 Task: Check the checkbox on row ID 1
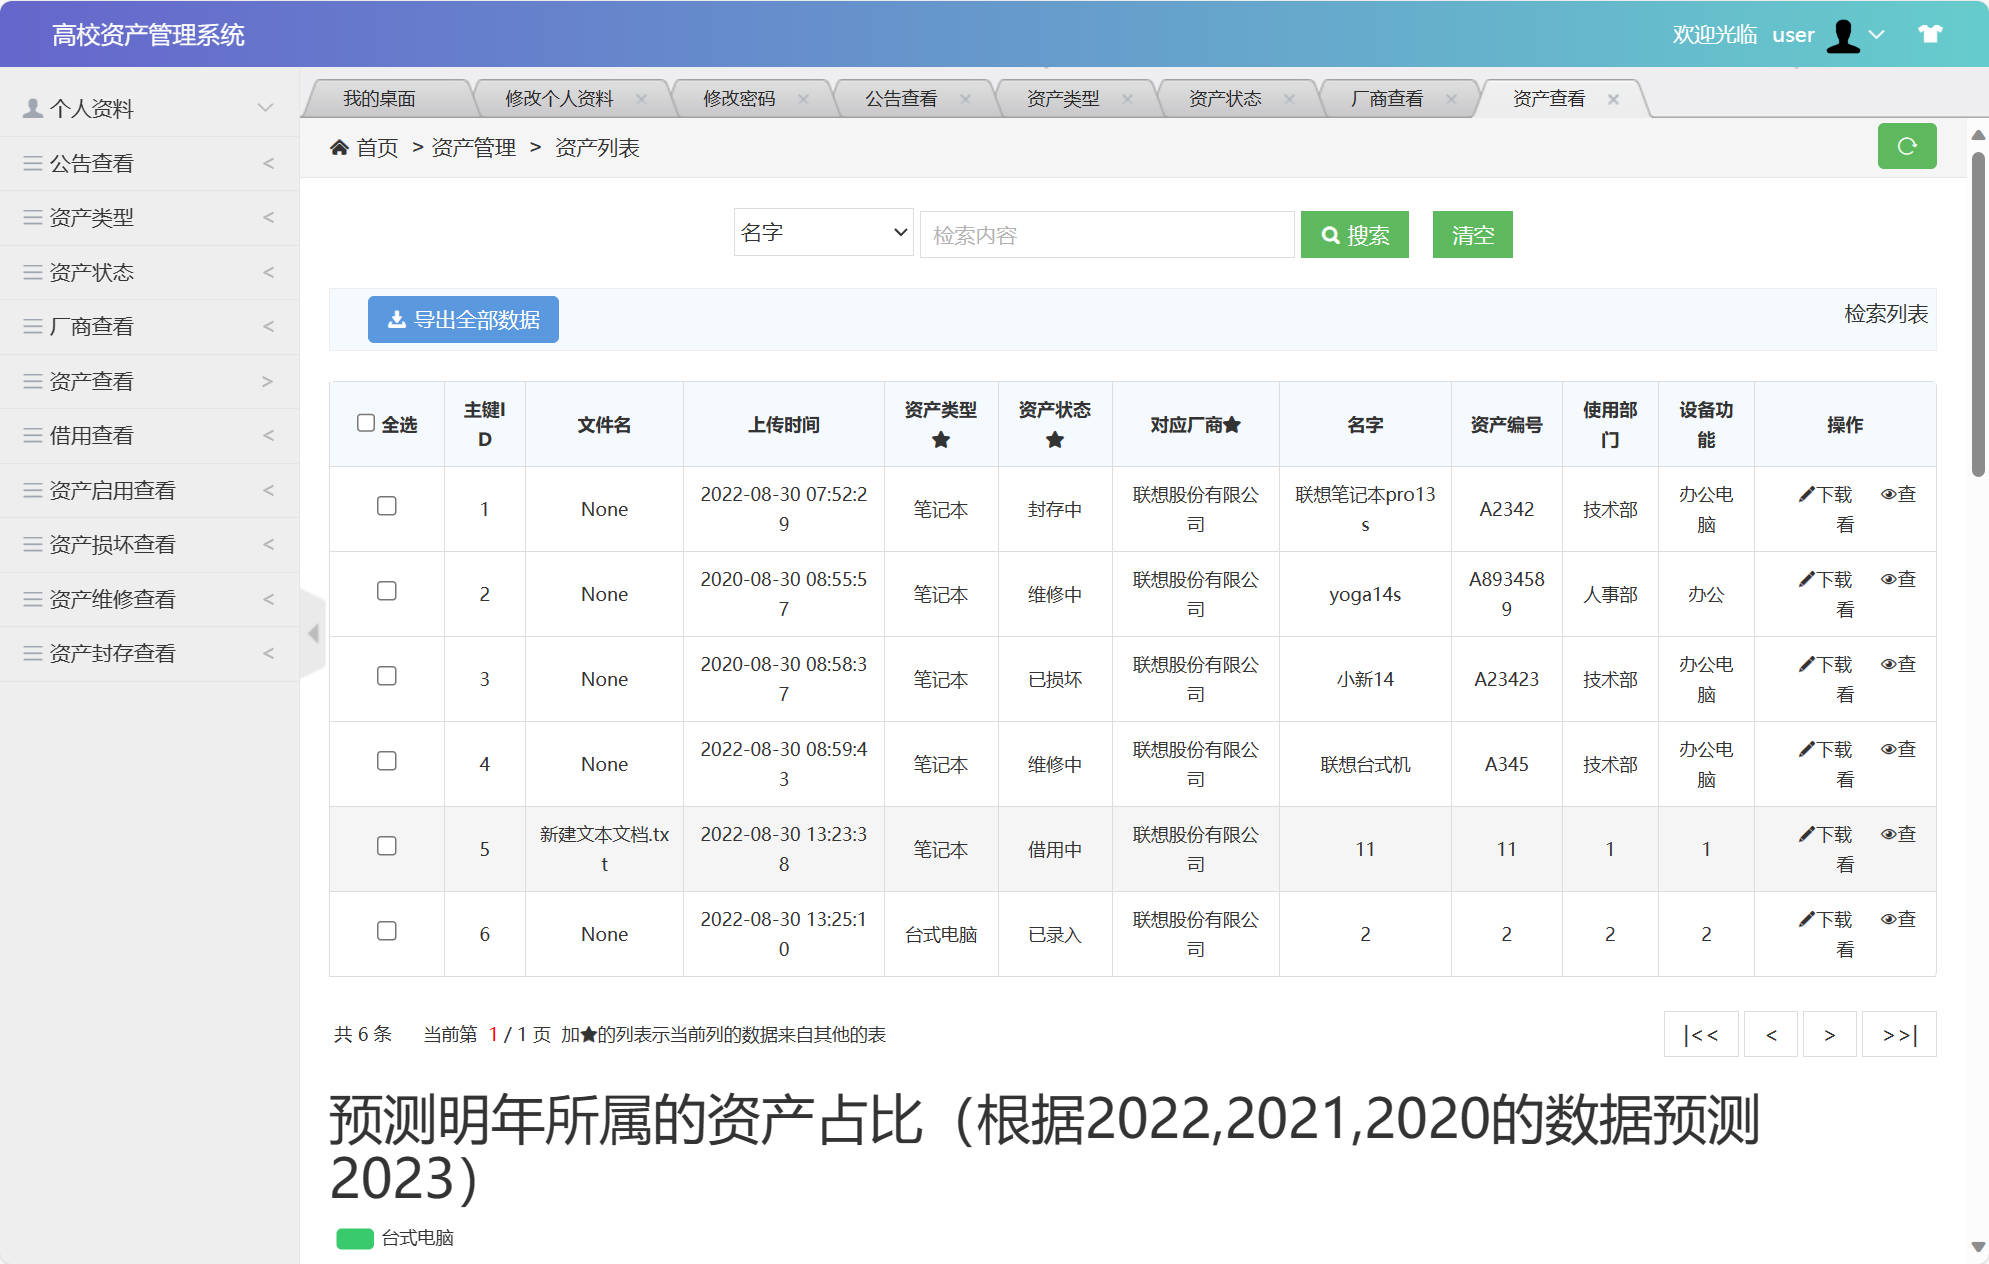pyautogui.click(x=386, y=508)
